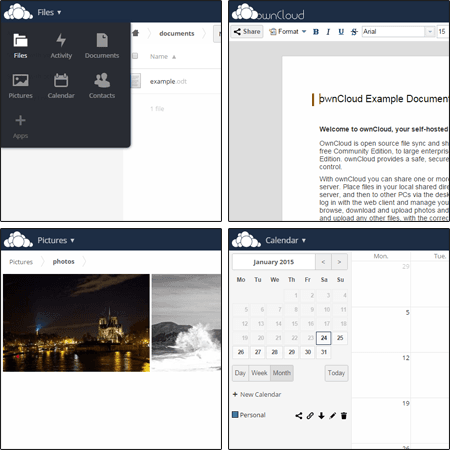The width and height of the screenshot is (450, 450).
Task: Select January 25 in mini calendar
Action: coord(340,338)
